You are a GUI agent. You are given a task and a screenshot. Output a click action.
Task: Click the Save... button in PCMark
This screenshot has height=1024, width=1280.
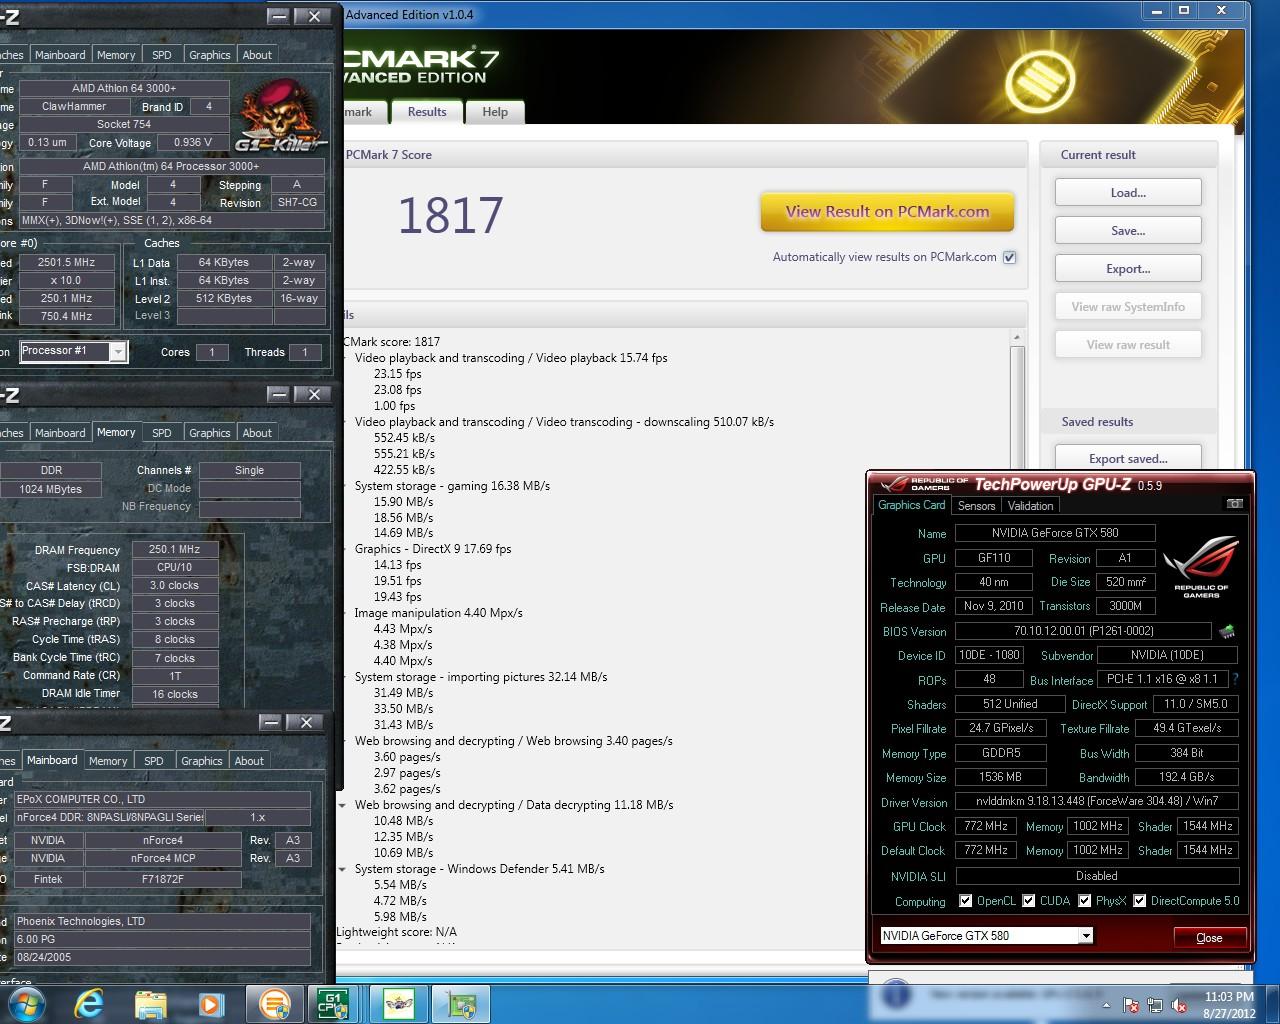click(1128, 231)
